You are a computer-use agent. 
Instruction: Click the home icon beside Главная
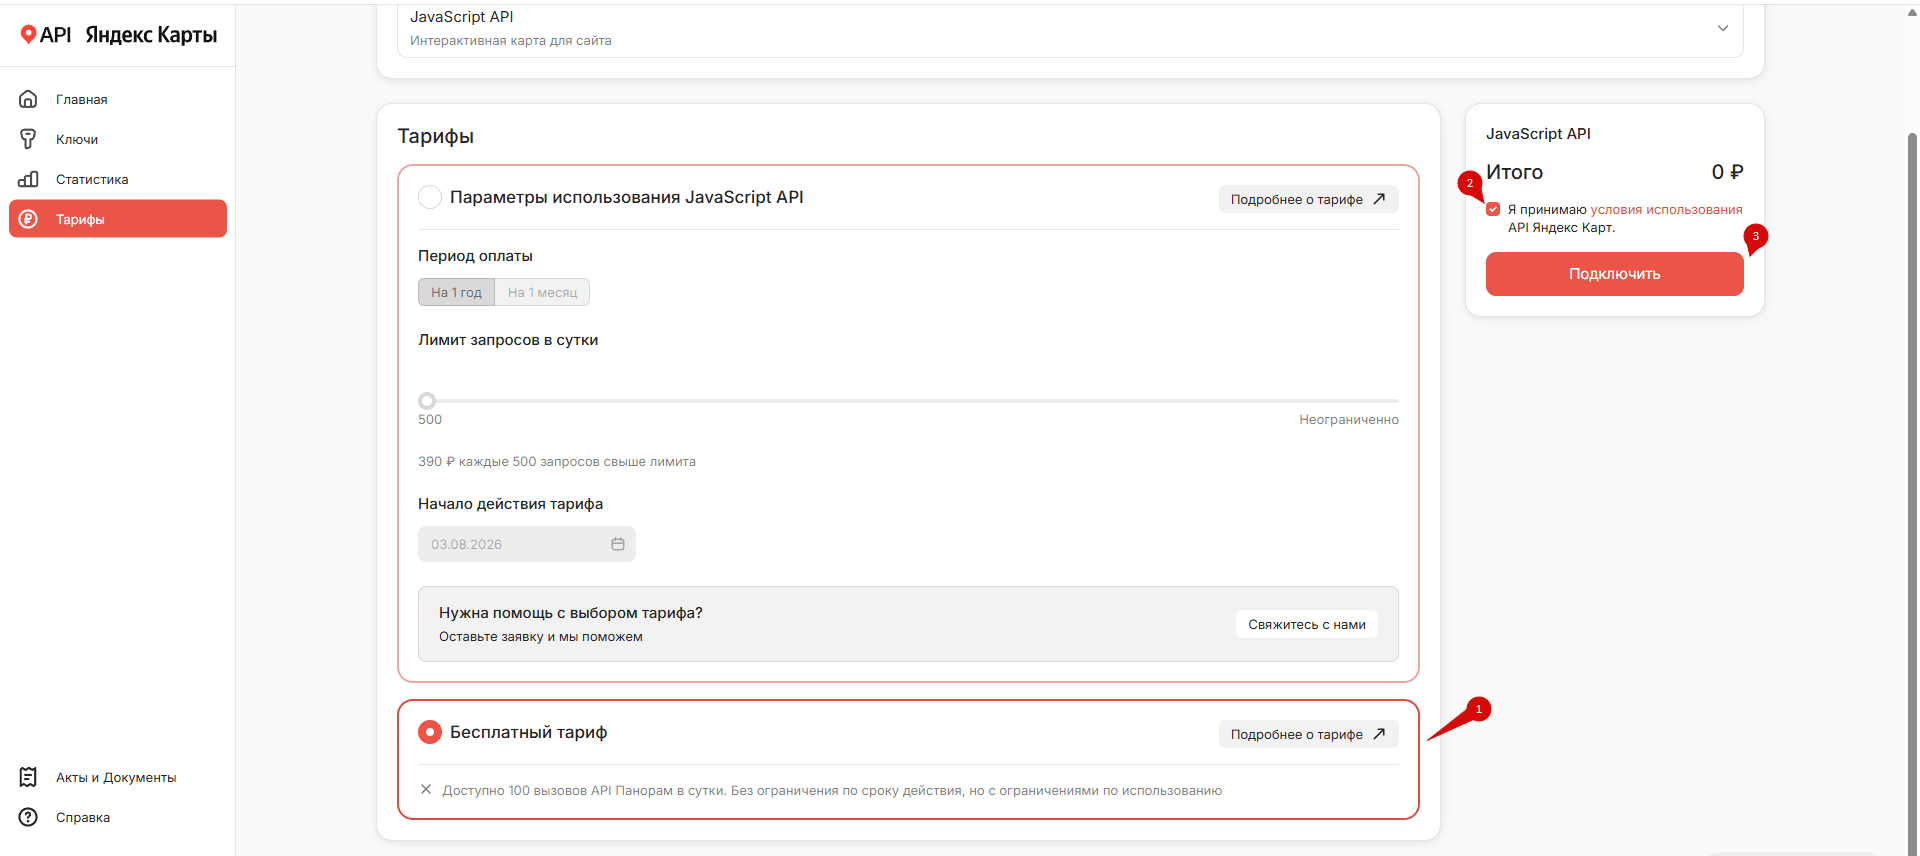tap(28, 99)
